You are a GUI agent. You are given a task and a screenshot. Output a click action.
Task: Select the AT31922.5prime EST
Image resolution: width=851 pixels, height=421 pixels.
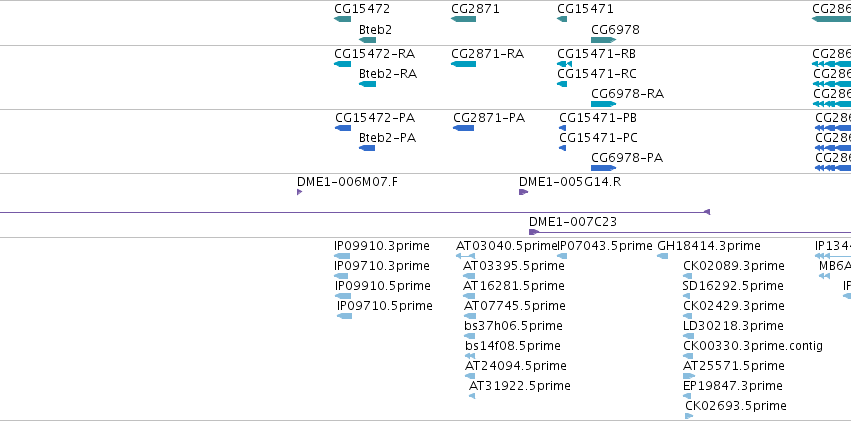pyautogui.click(x=472, y=396)
